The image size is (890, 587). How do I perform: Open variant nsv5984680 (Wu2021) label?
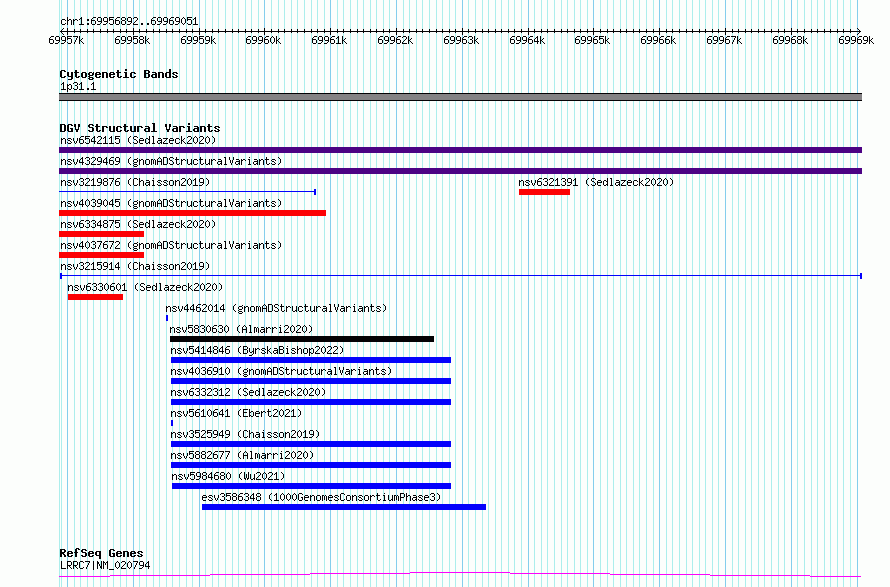tap(229, 476)
